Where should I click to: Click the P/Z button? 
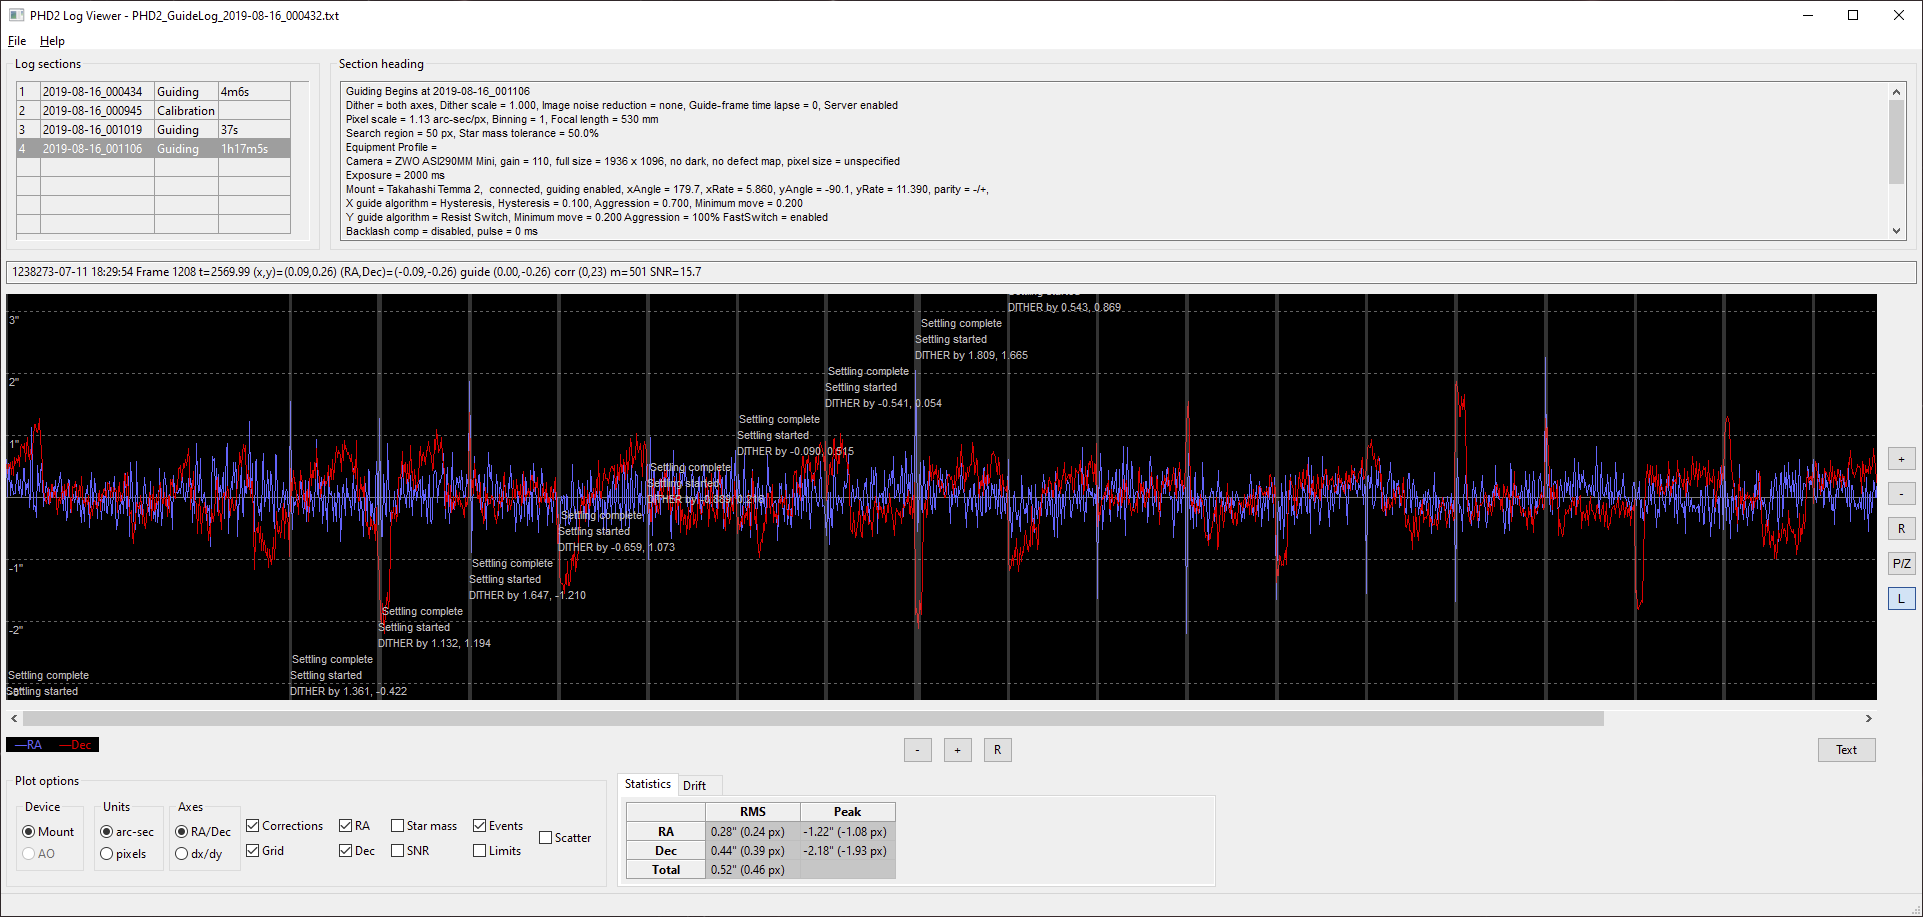[1901, 564]
